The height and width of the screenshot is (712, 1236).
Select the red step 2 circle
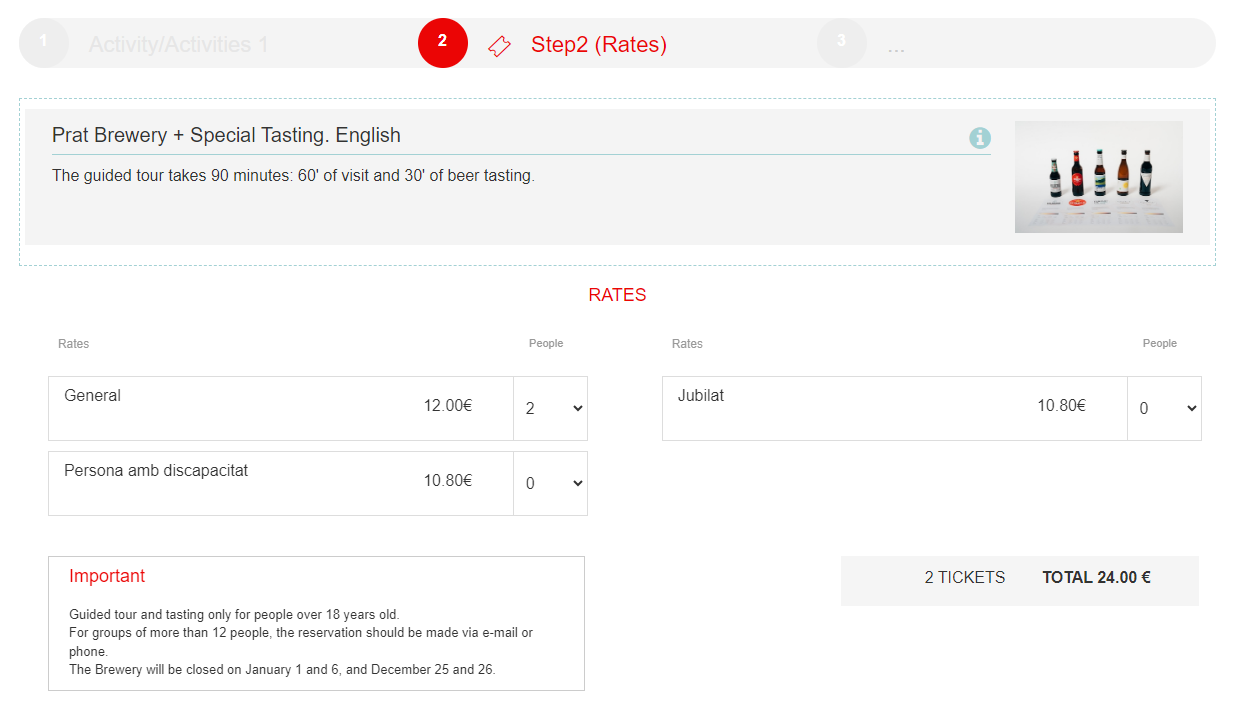(x=443, y=43)
